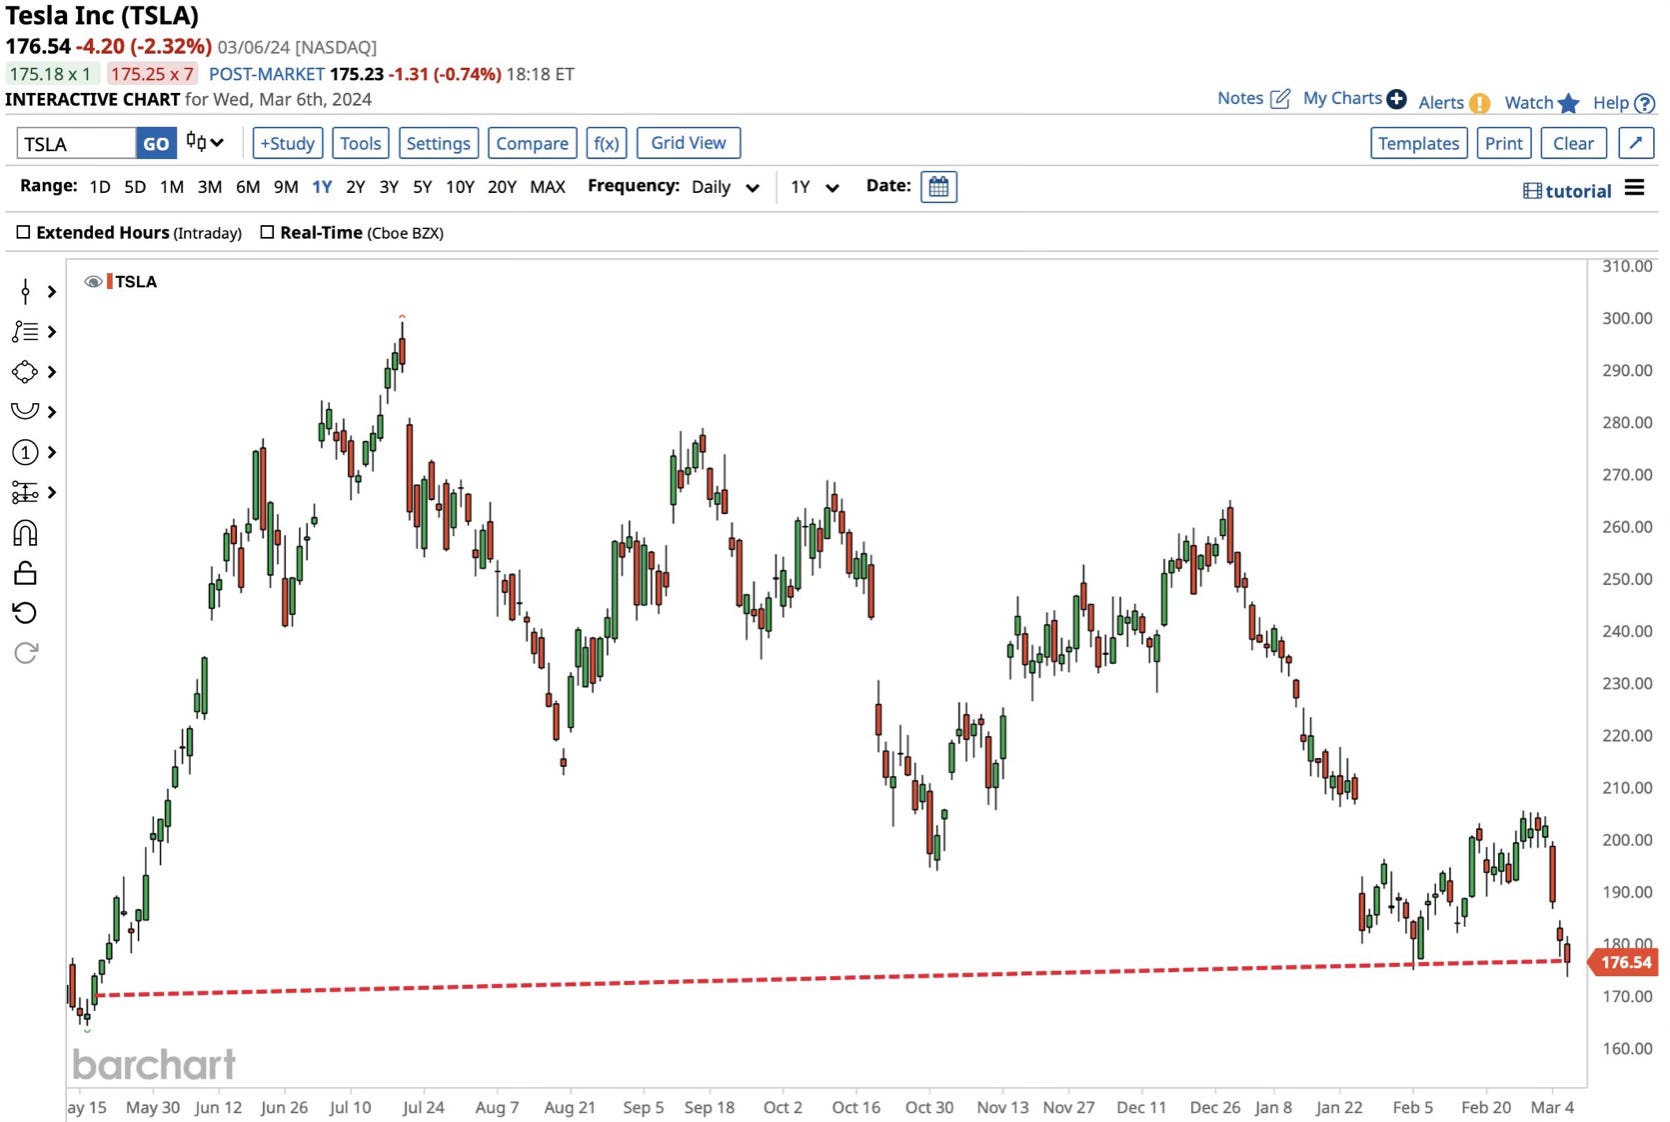Image resolution: width=1670 pixels, height=1122 pixels.
Task: Open the Frequency Daily dropdown
Action: pyautogui.click(x=725, y=187)
